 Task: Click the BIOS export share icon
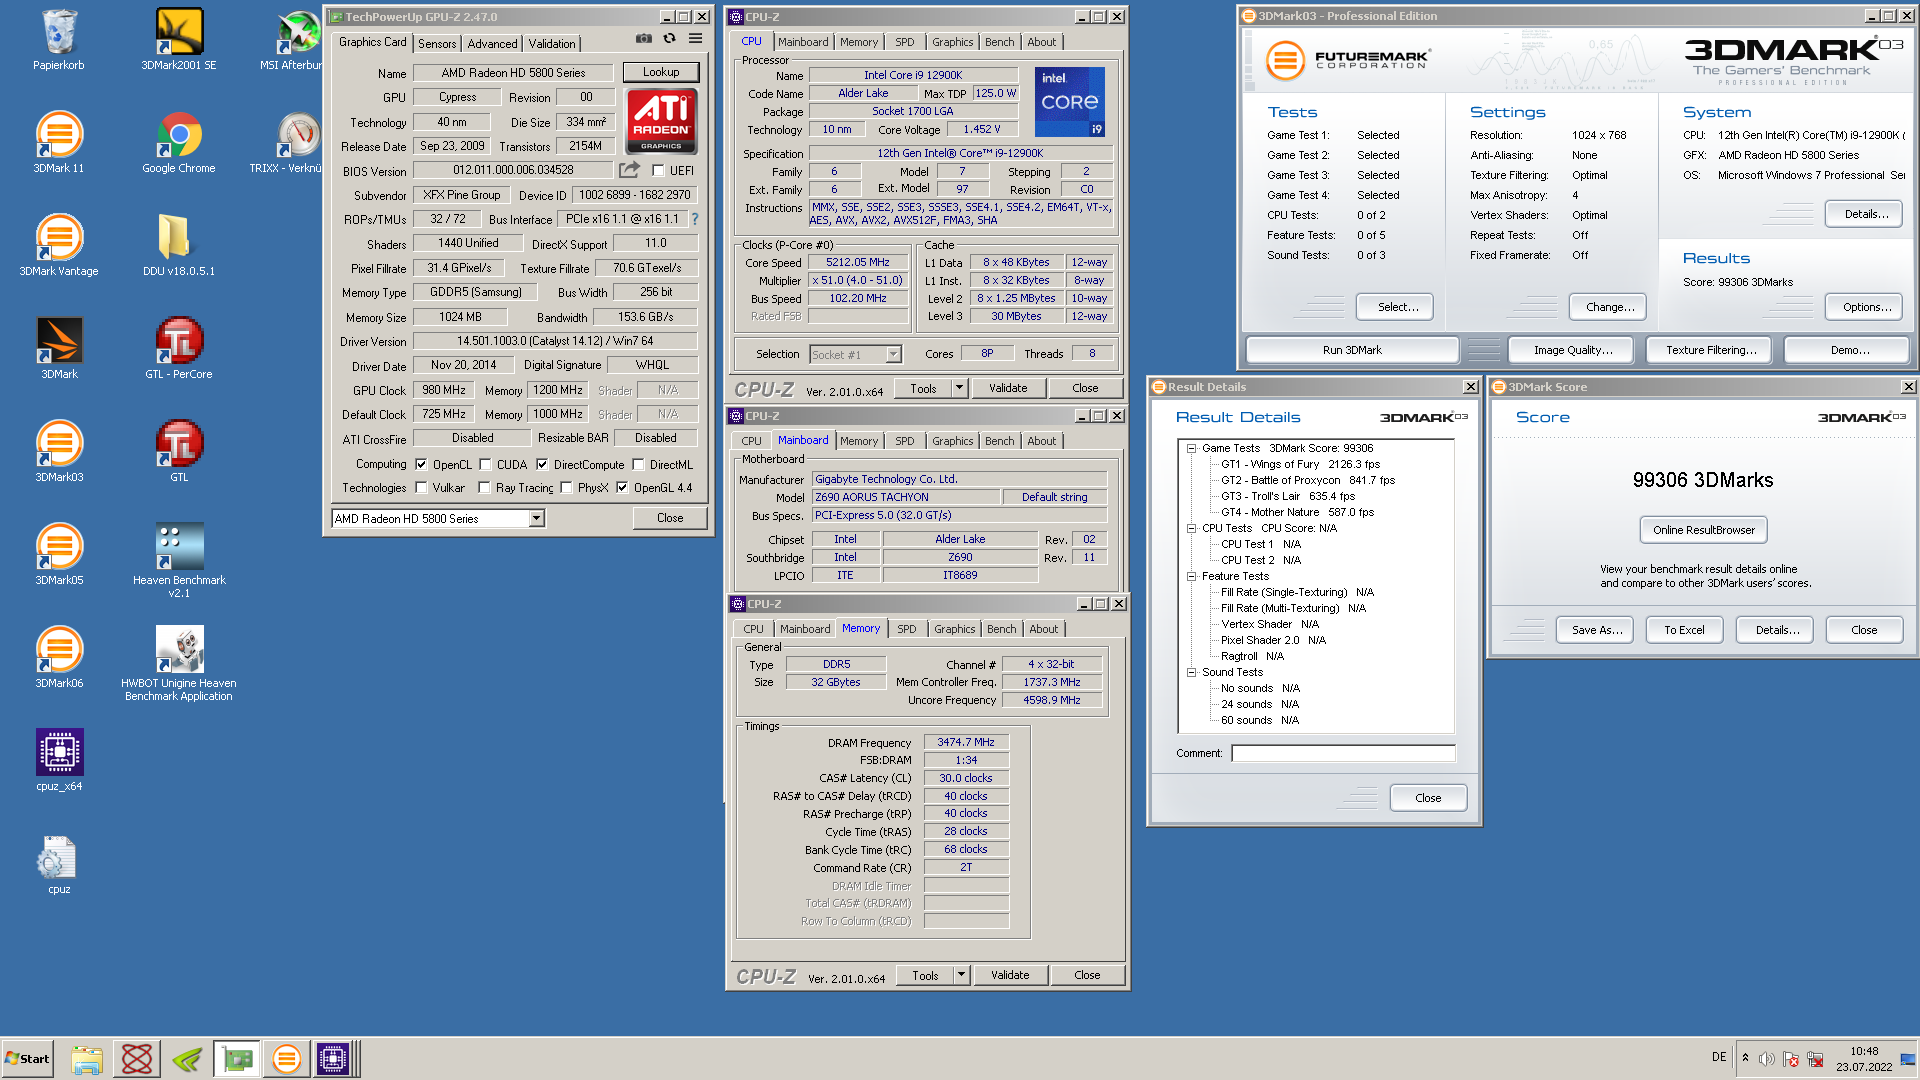pos(629,170)
